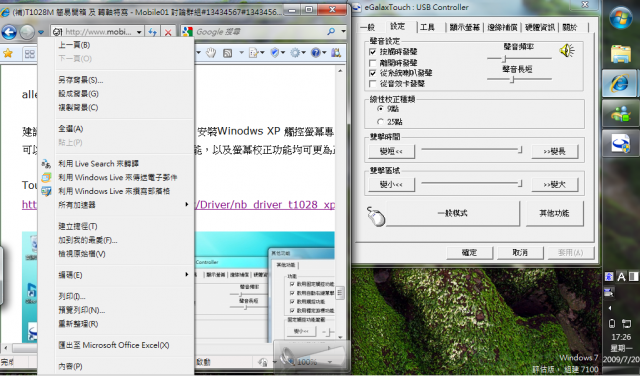Click the 變小<< double-click area button
Screen dimensions: 640x376
391,185
